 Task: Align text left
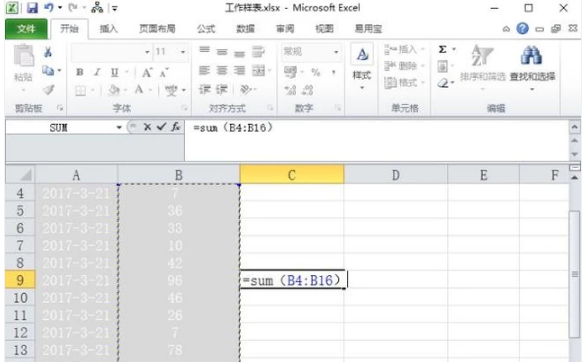[204, 71]
